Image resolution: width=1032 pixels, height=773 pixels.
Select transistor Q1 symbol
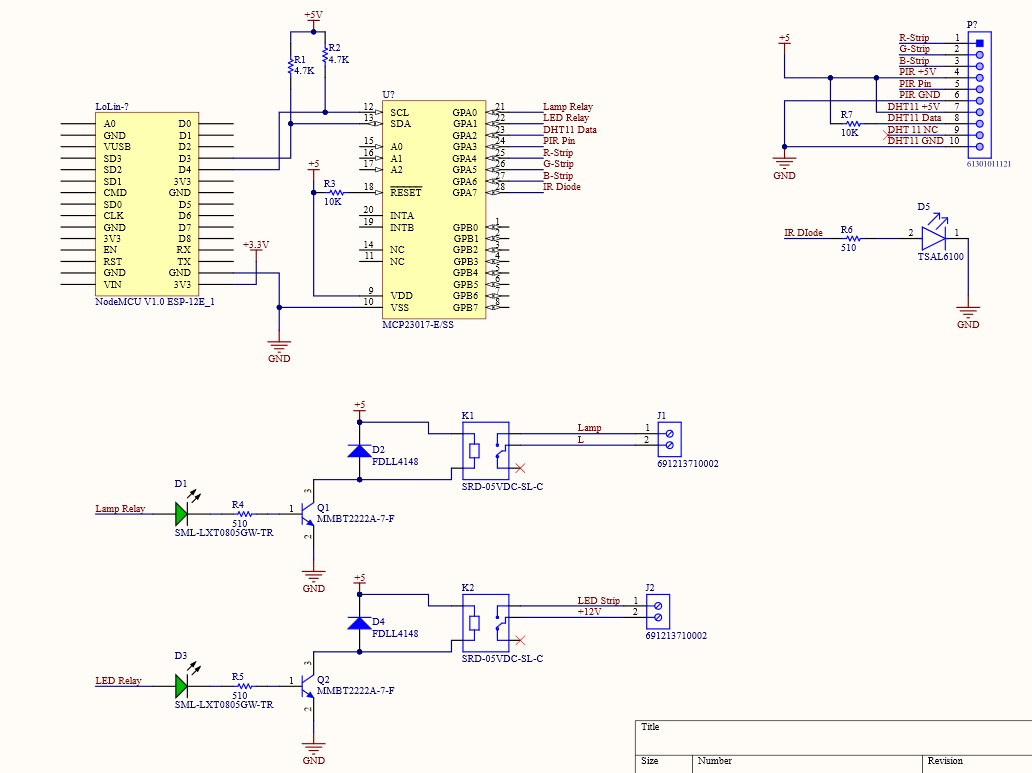pyautogui.click(x=307, y=514)
